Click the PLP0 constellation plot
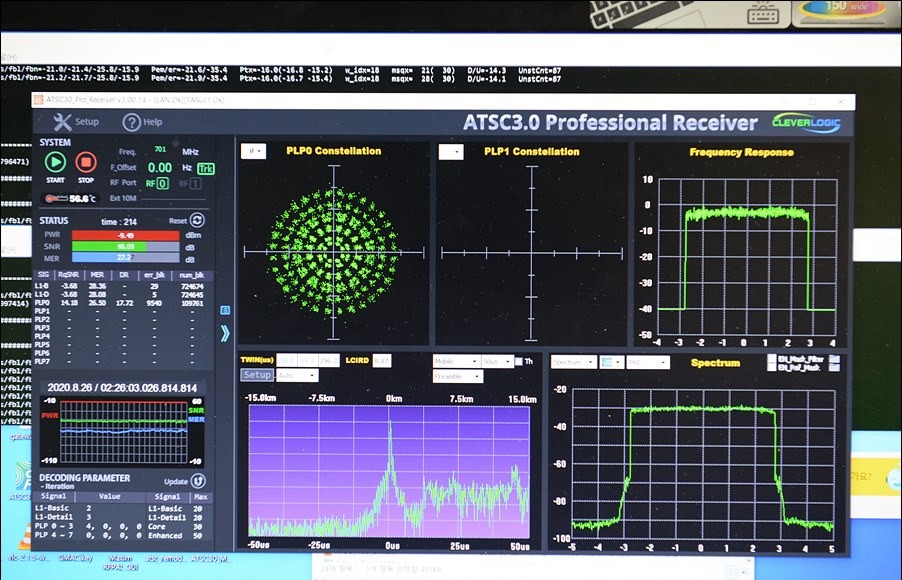902x580 pixels. coord(334,252)
